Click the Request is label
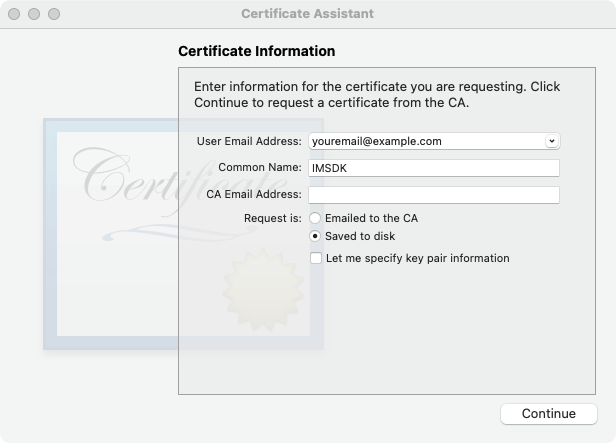Screen dimensions: 616x443 tap(273, 218)
